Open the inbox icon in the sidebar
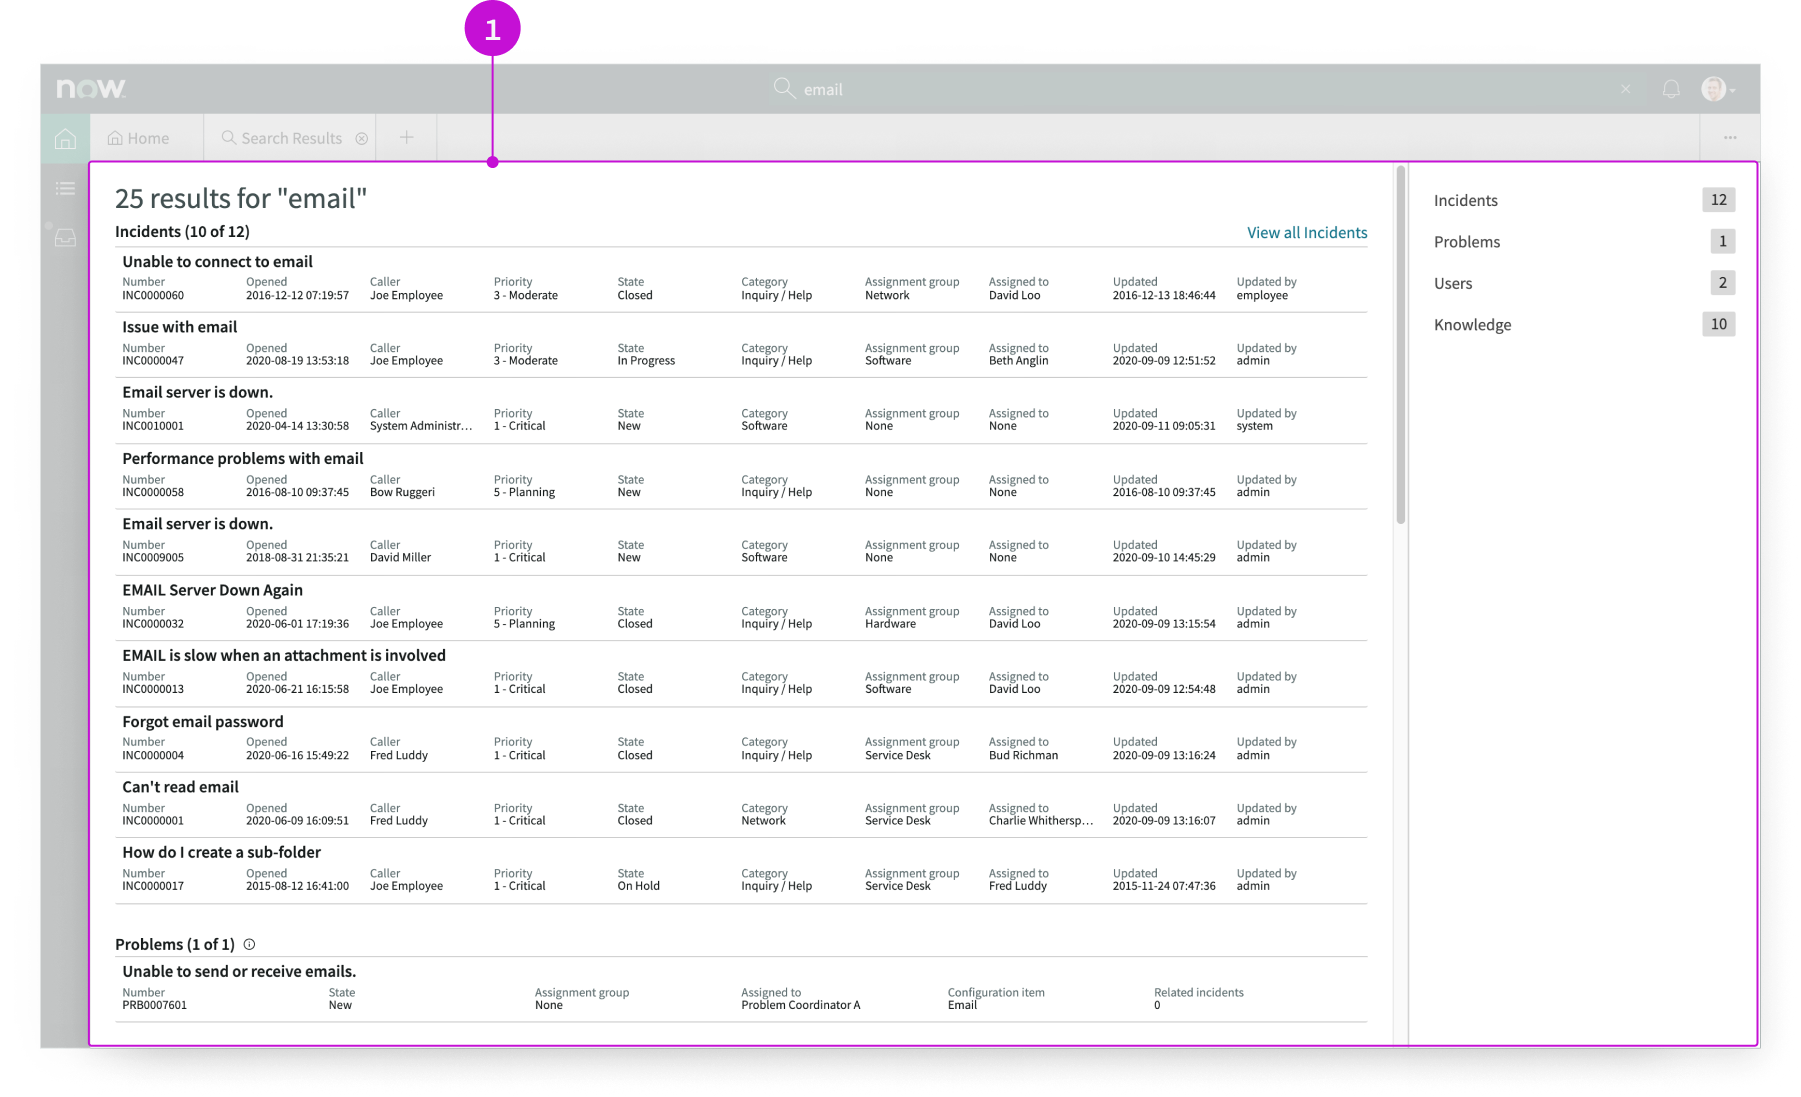The width and height of the screenshot is (1801, 1097). tap(65, 238)
